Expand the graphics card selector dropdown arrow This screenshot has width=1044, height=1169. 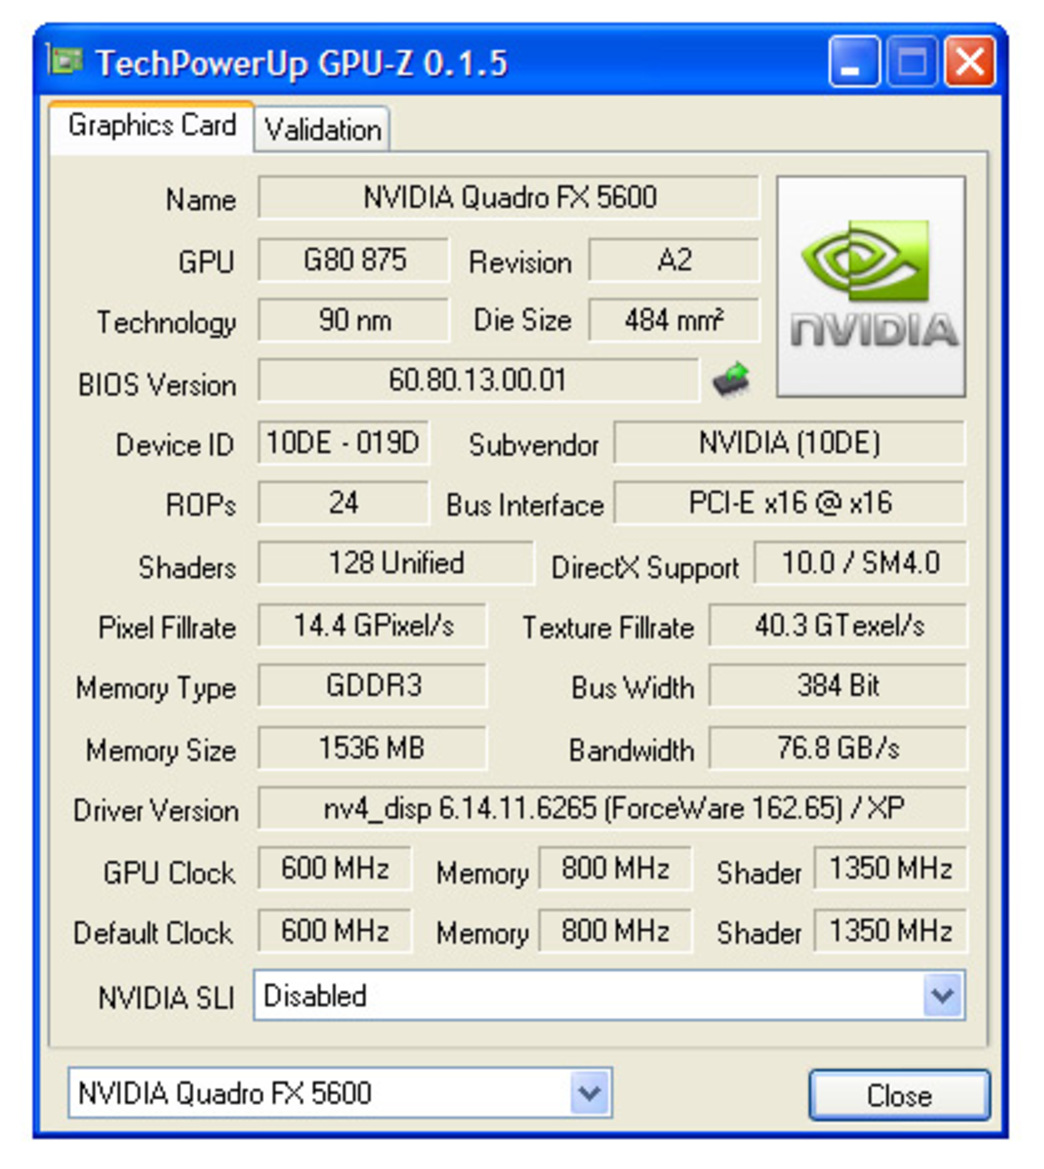tap(590, 1094)
